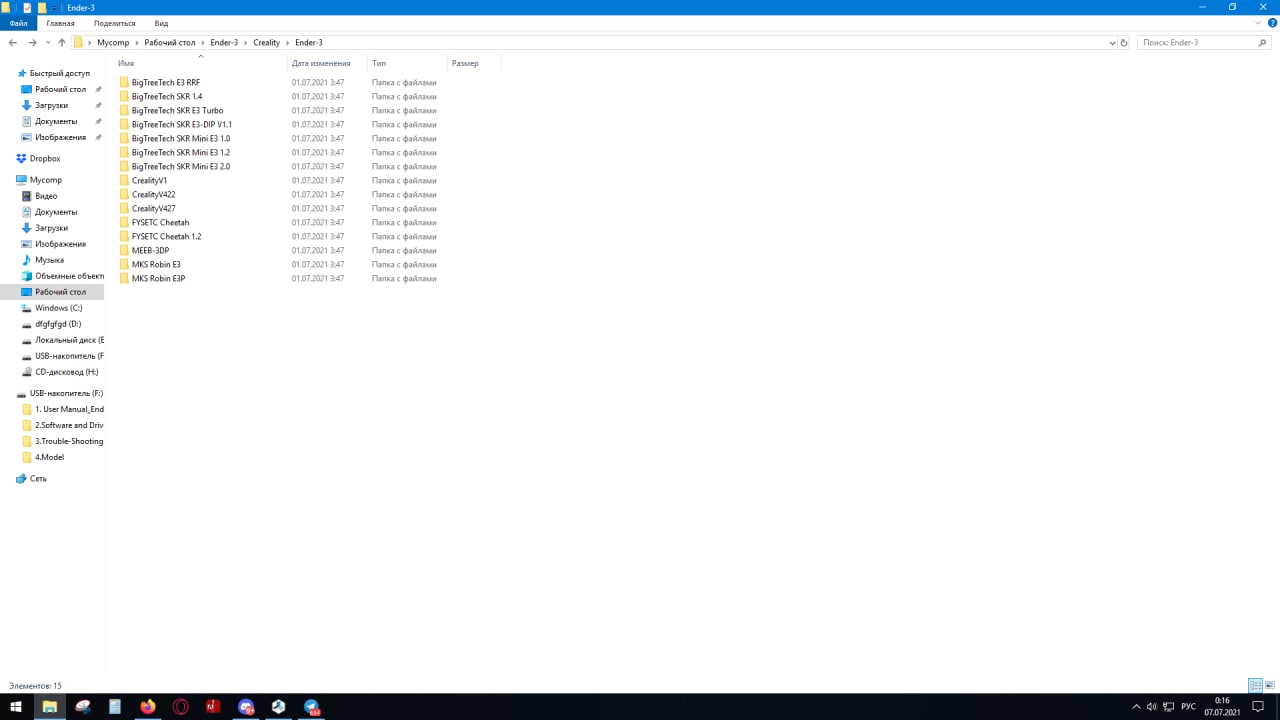
Task: Select the BigTreeTech SKR Mini E3 1.0 folder
Action: [180, 139]
